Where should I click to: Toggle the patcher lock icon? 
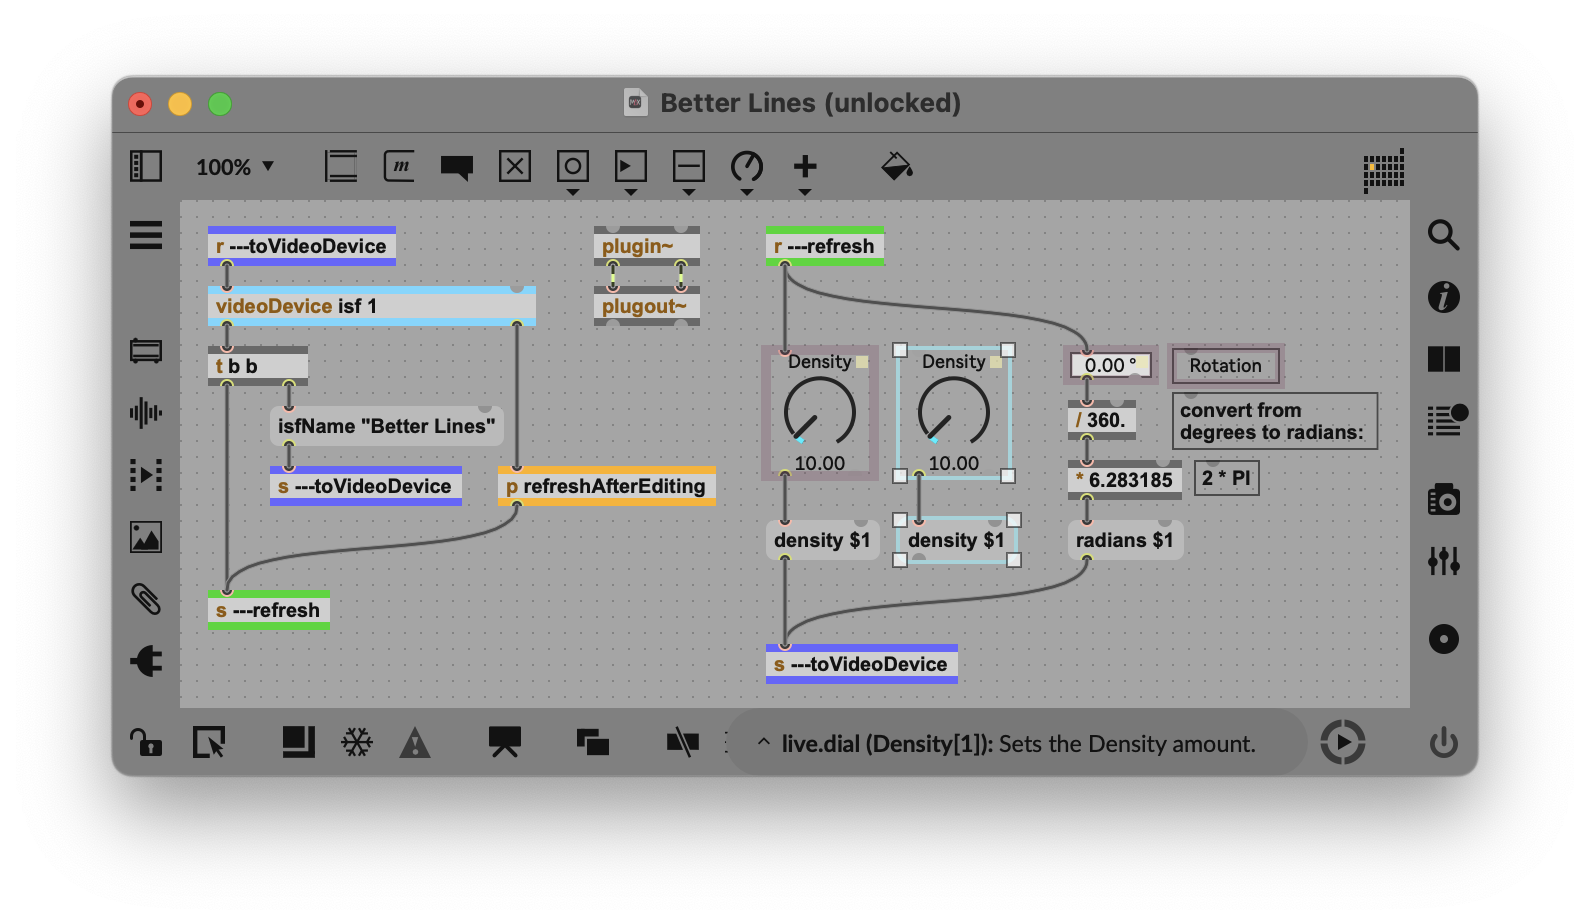point(146,742)
